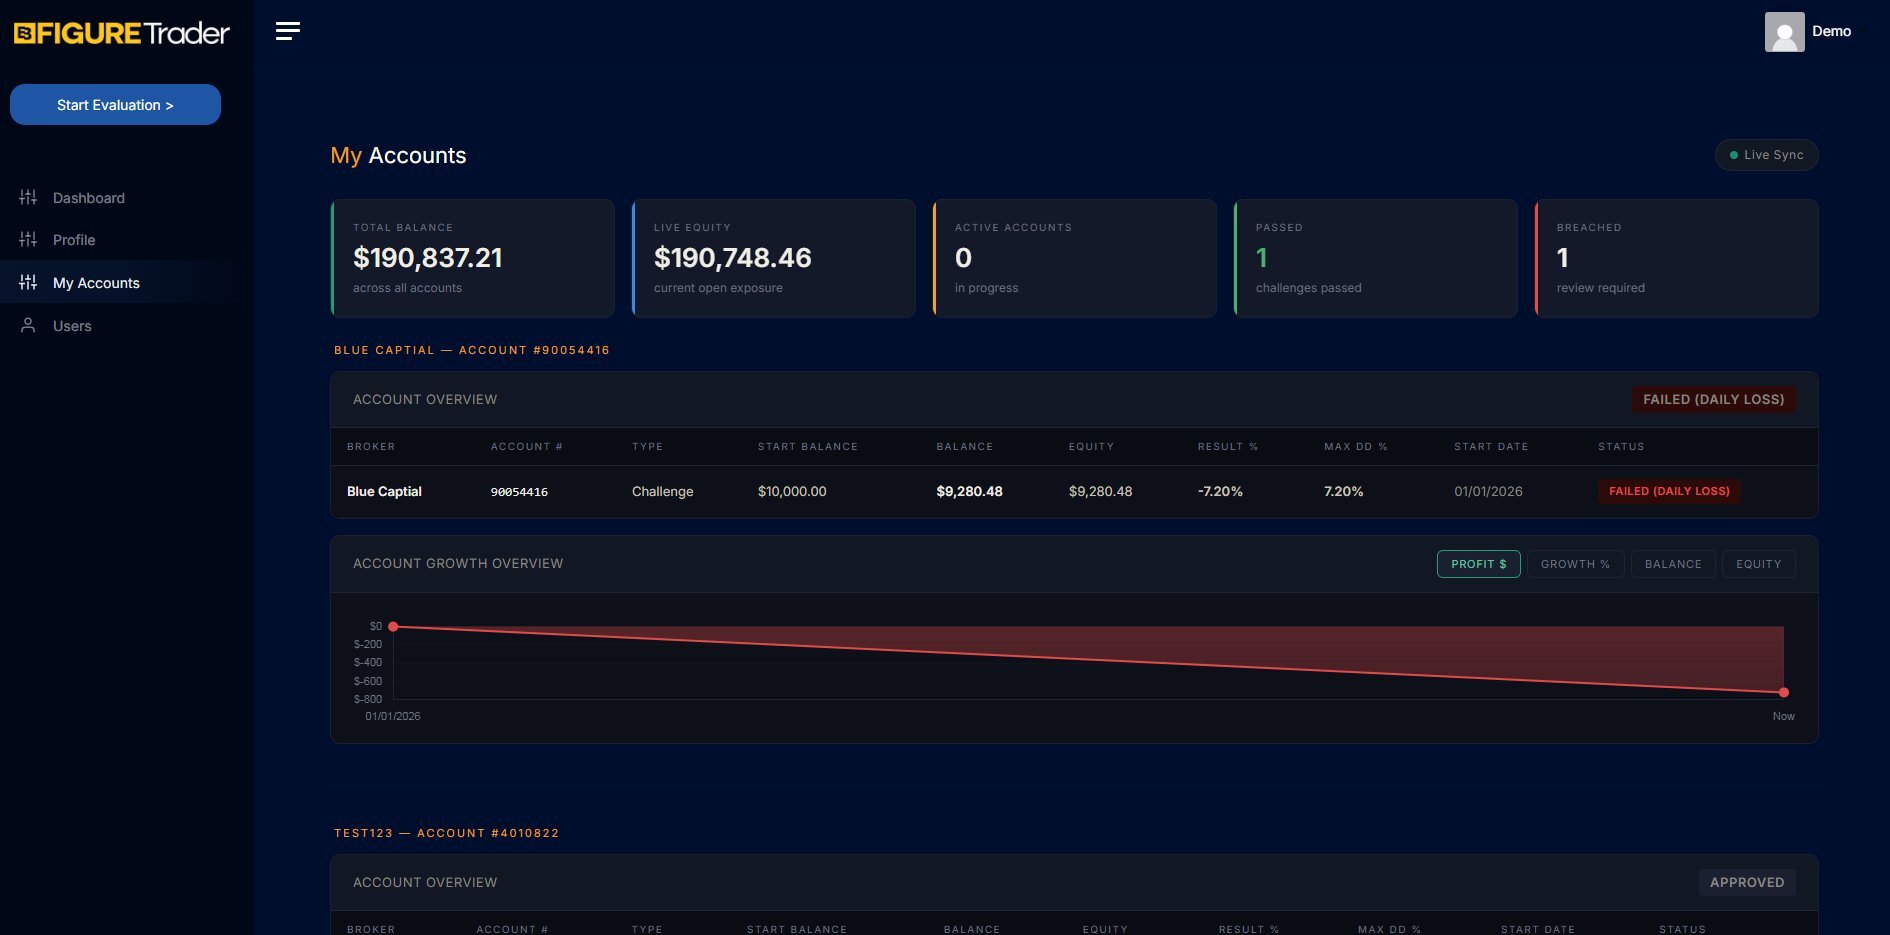This screenshot has width=1890, height=935.
Task: Select the Users menu item
Action: [72, 325]
